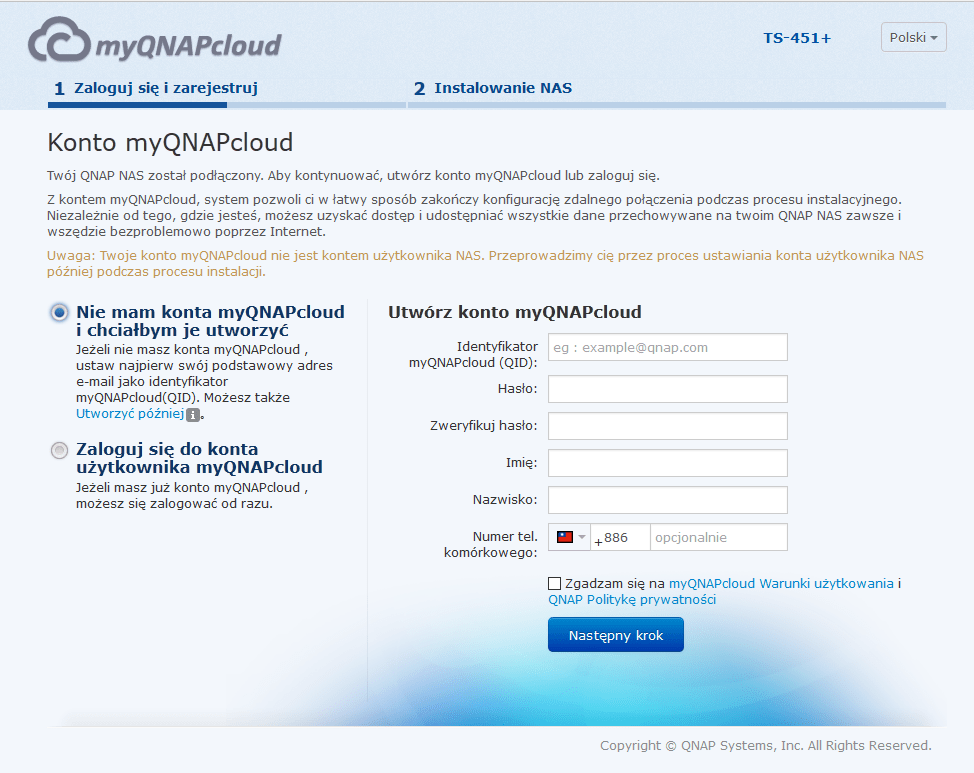The image size is (974, 773).
Task: Open 'myQNAPcloud Warunki użytkowania' link
Action: click(781, 583)
